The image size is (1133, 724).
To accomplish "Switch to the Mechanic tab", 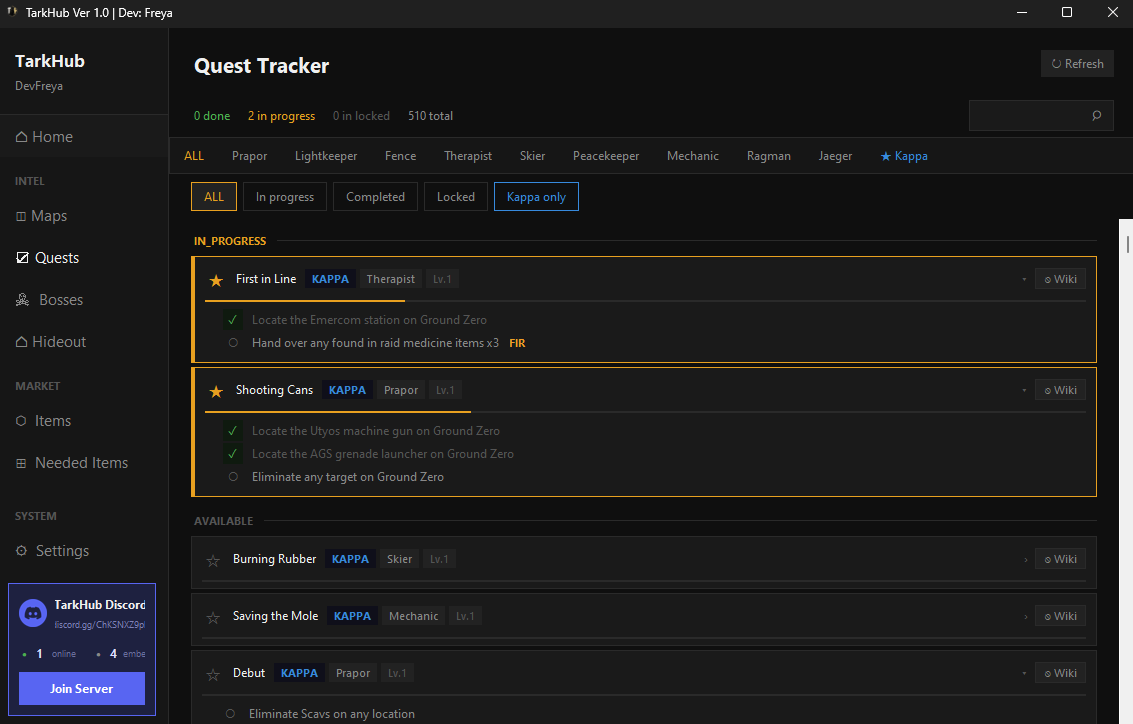I will (692, 155).
